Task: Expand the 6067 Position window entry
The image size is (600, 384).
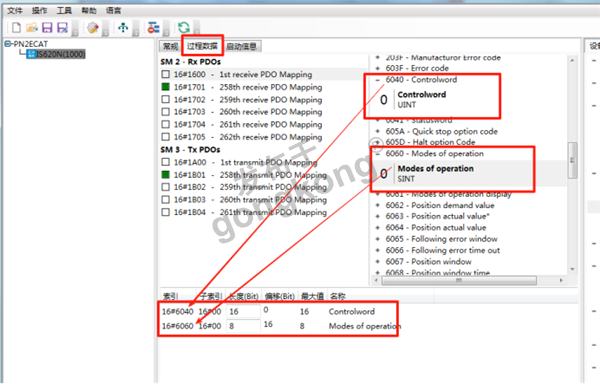Action: click(x=378, y=262)
